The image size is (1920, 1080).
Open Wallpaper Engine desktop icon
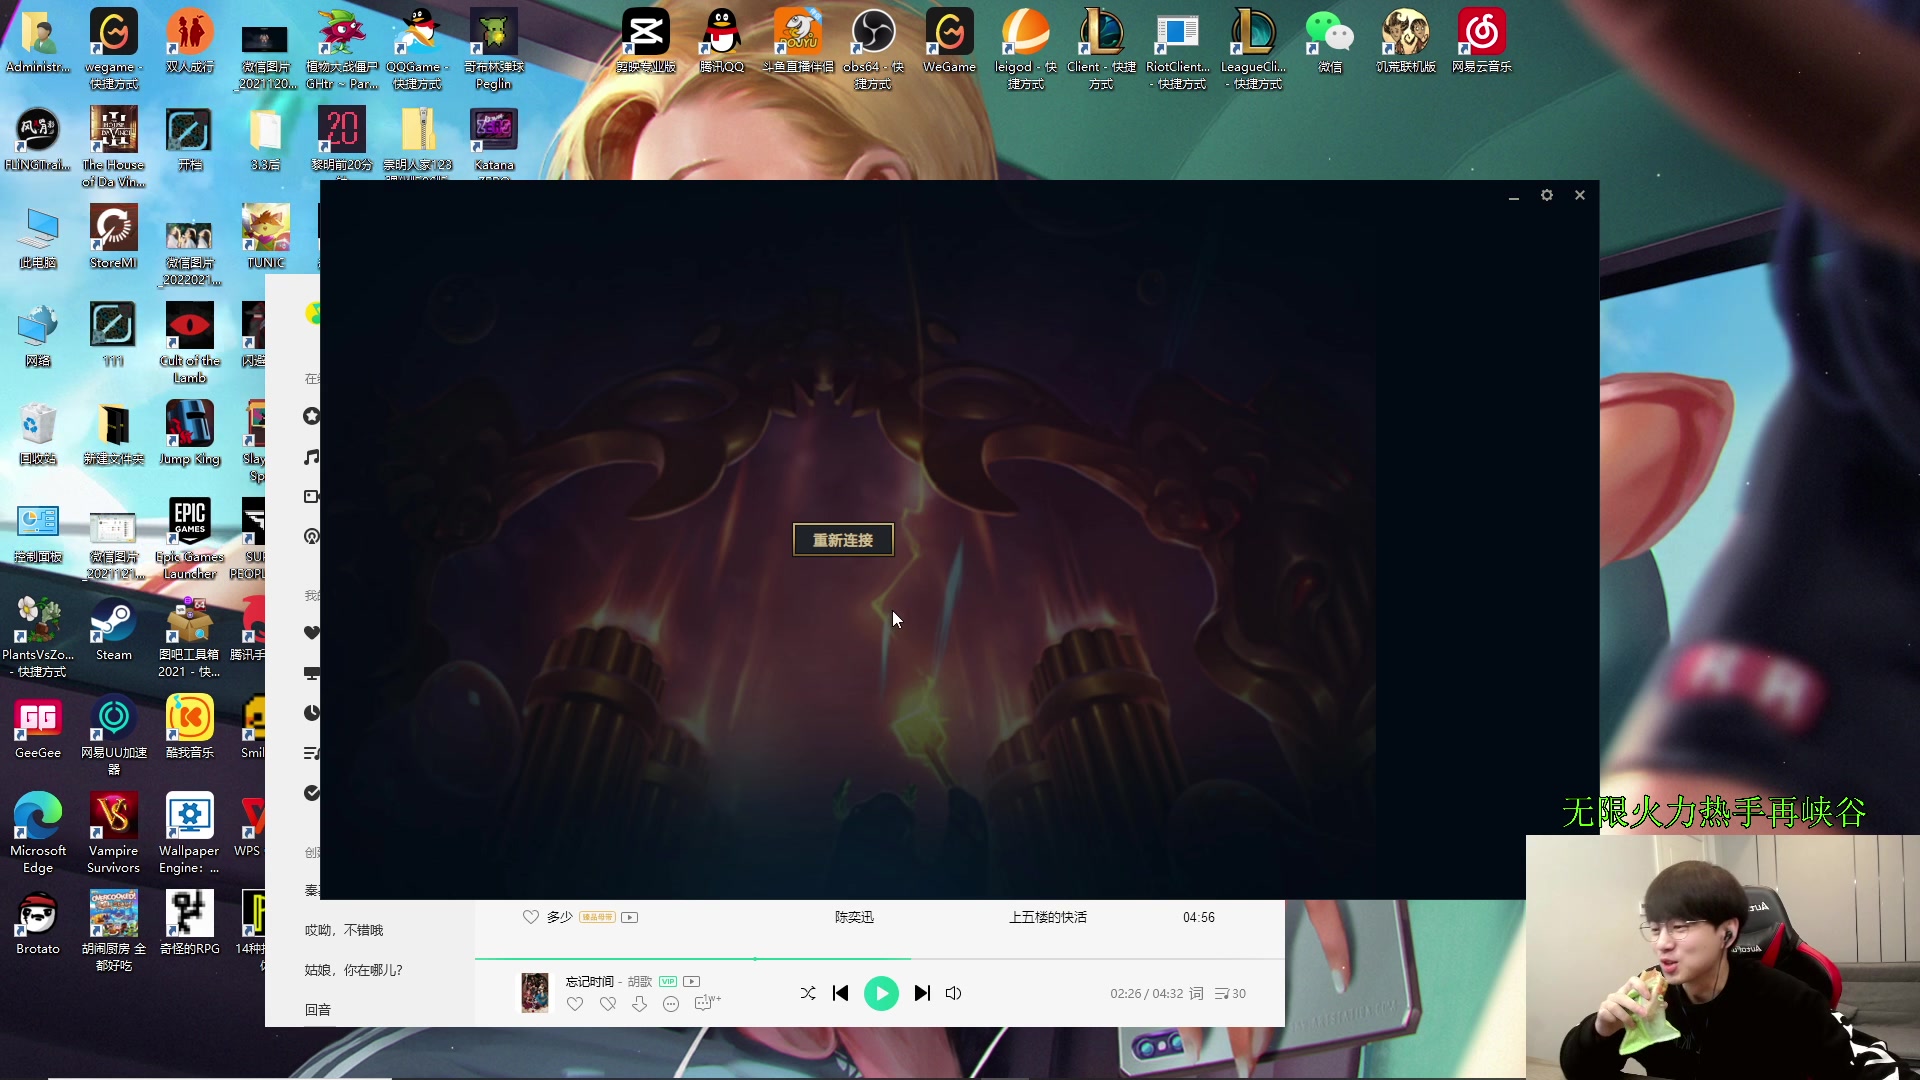(189, 833)
